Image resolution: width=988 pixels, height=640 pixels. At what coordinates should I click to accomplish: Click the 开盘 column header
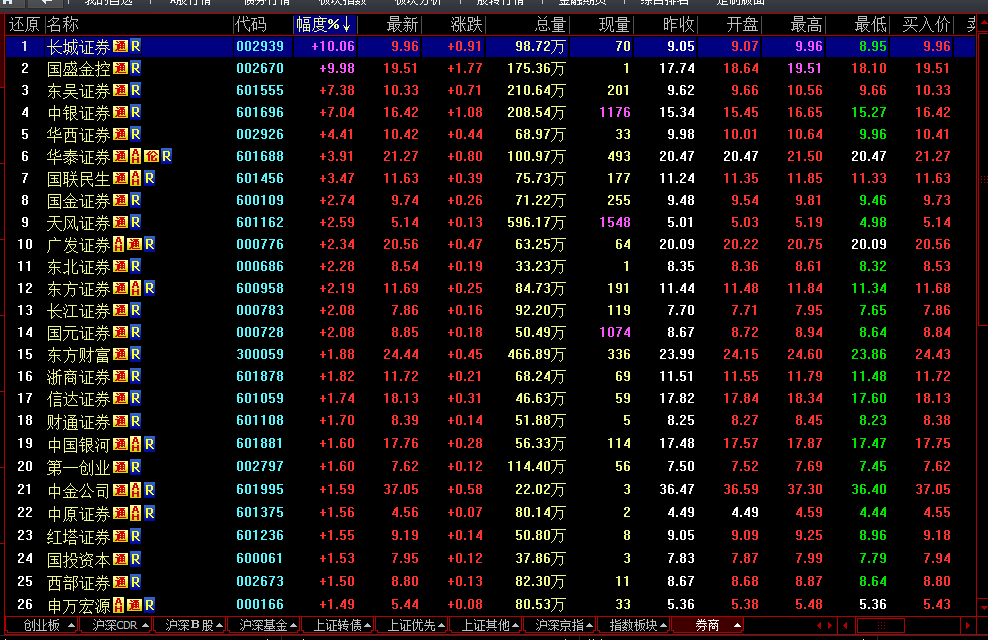742,25
